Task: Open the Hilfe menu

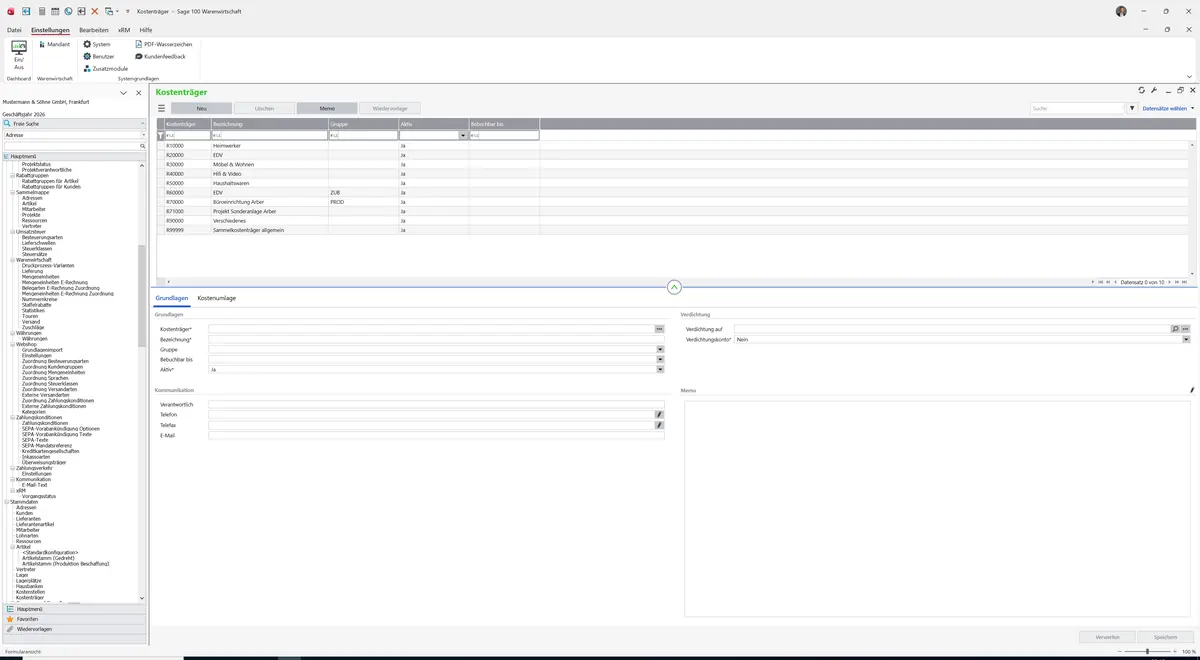Action: 146,30
